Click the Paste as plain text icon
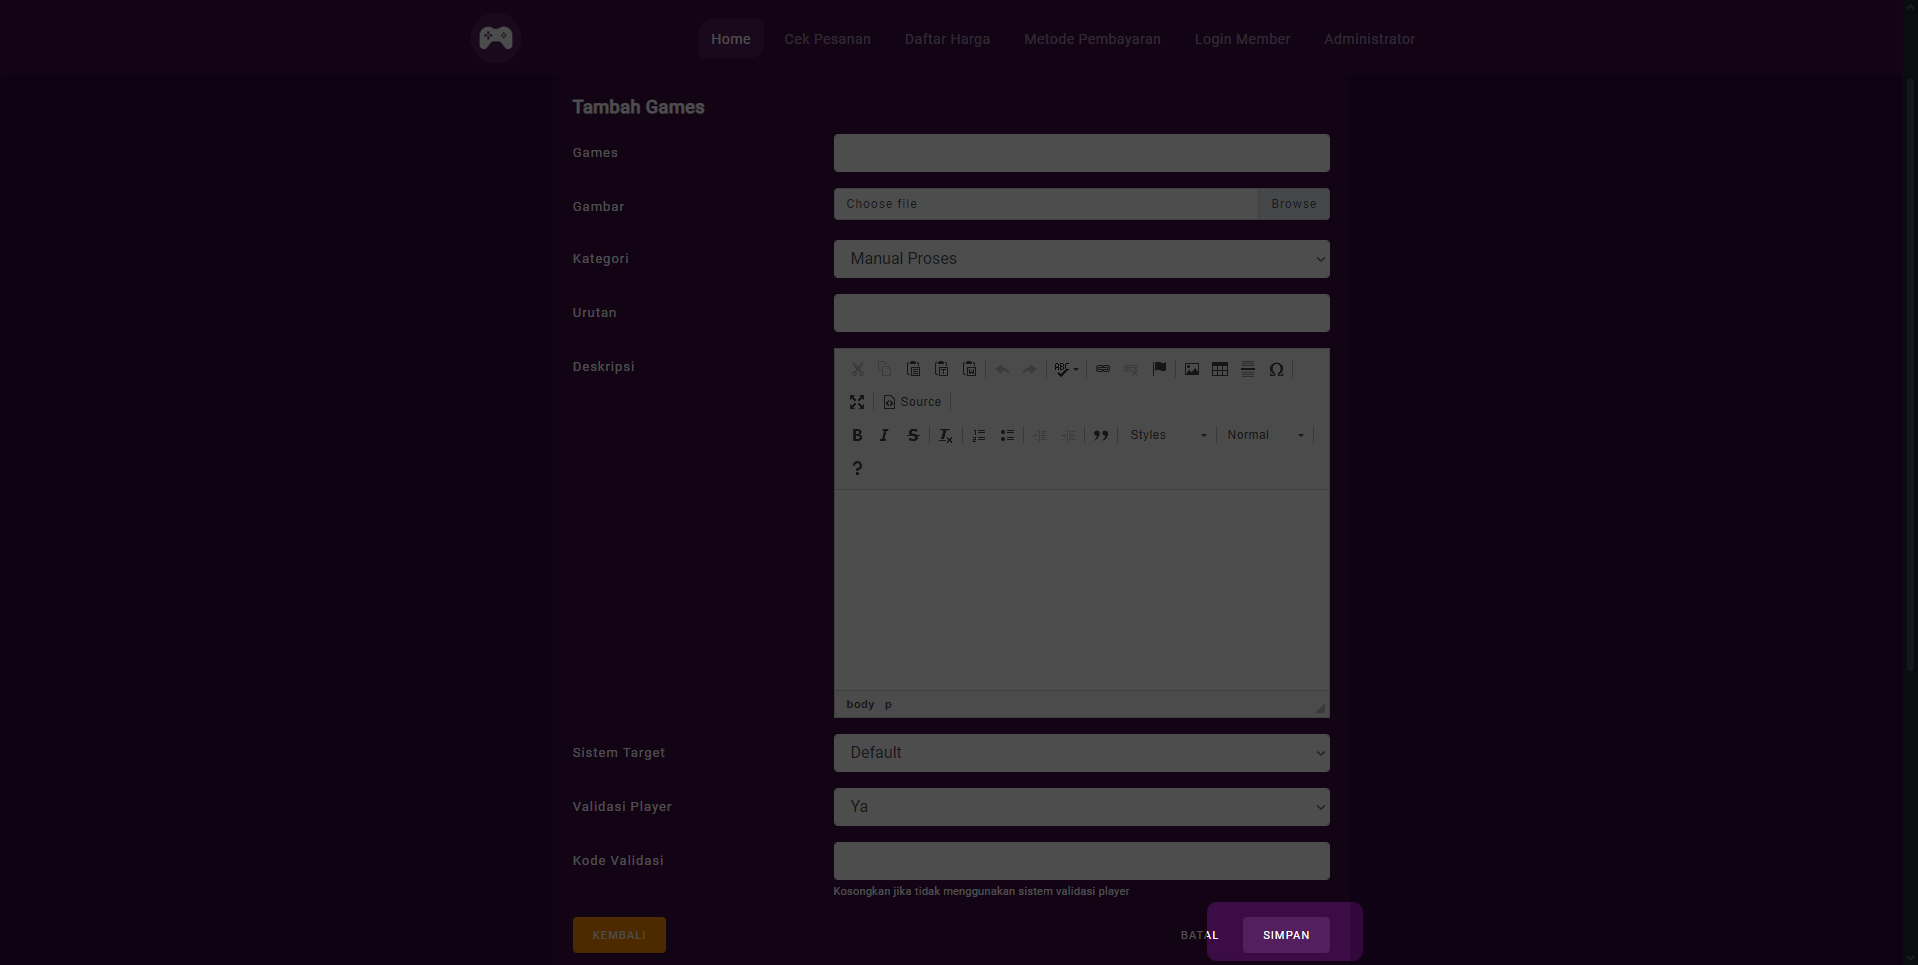1918x965 pixels. coord(941,369)
